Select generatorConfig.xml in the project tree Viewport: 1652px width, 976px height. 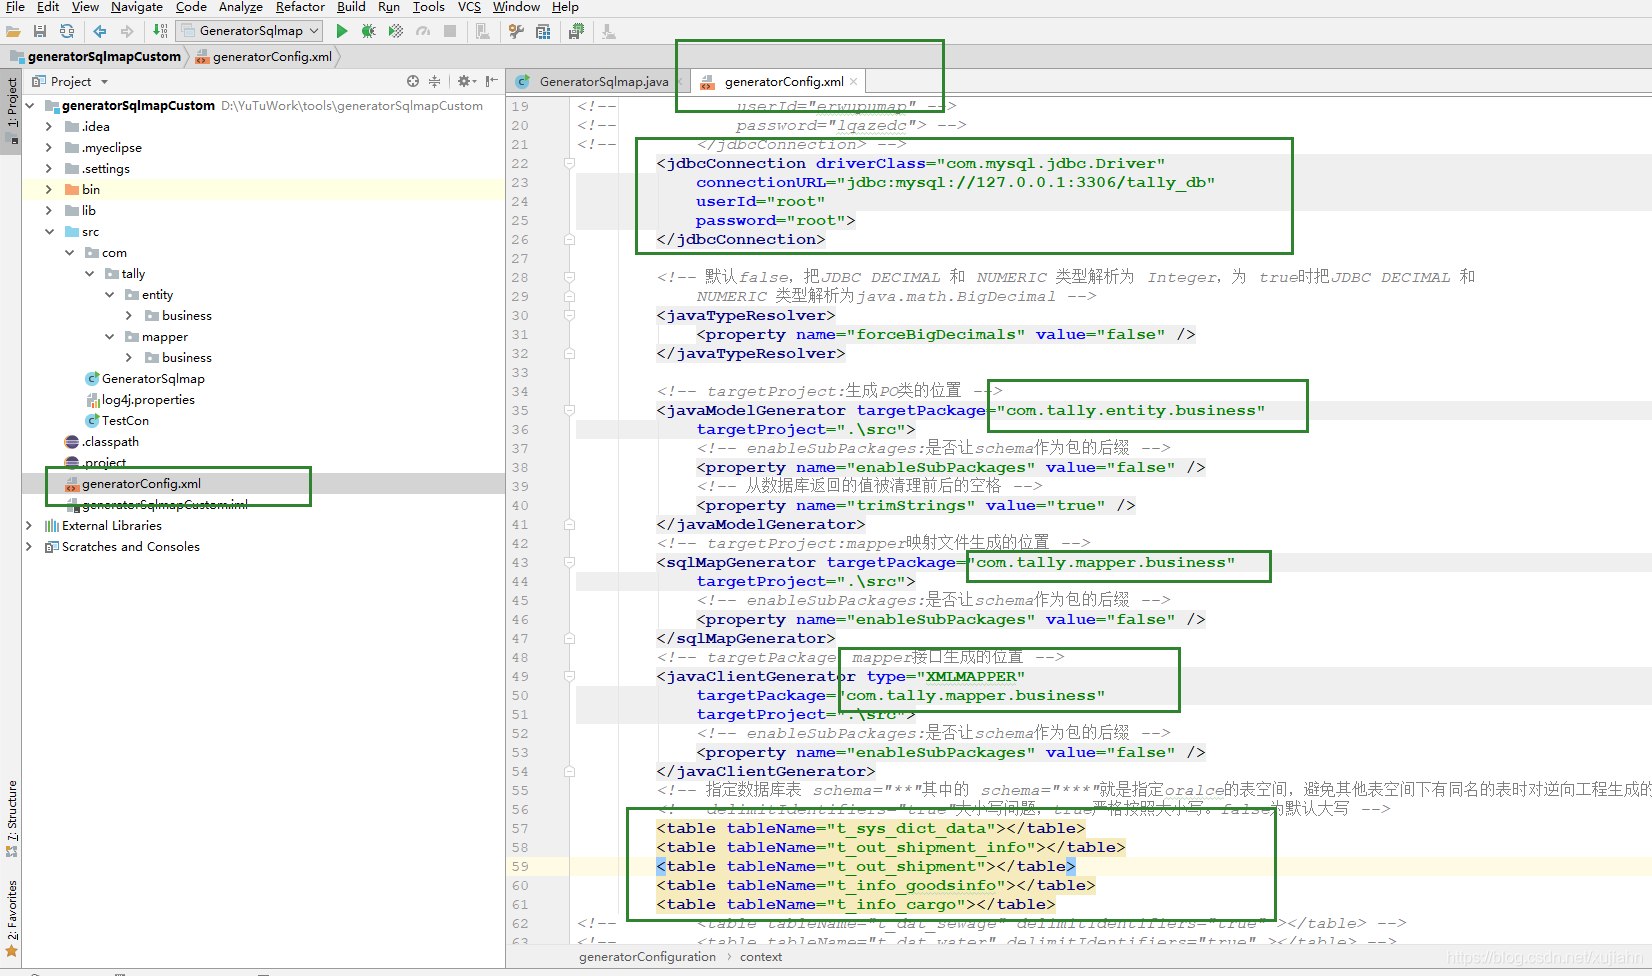pos(141,483)
